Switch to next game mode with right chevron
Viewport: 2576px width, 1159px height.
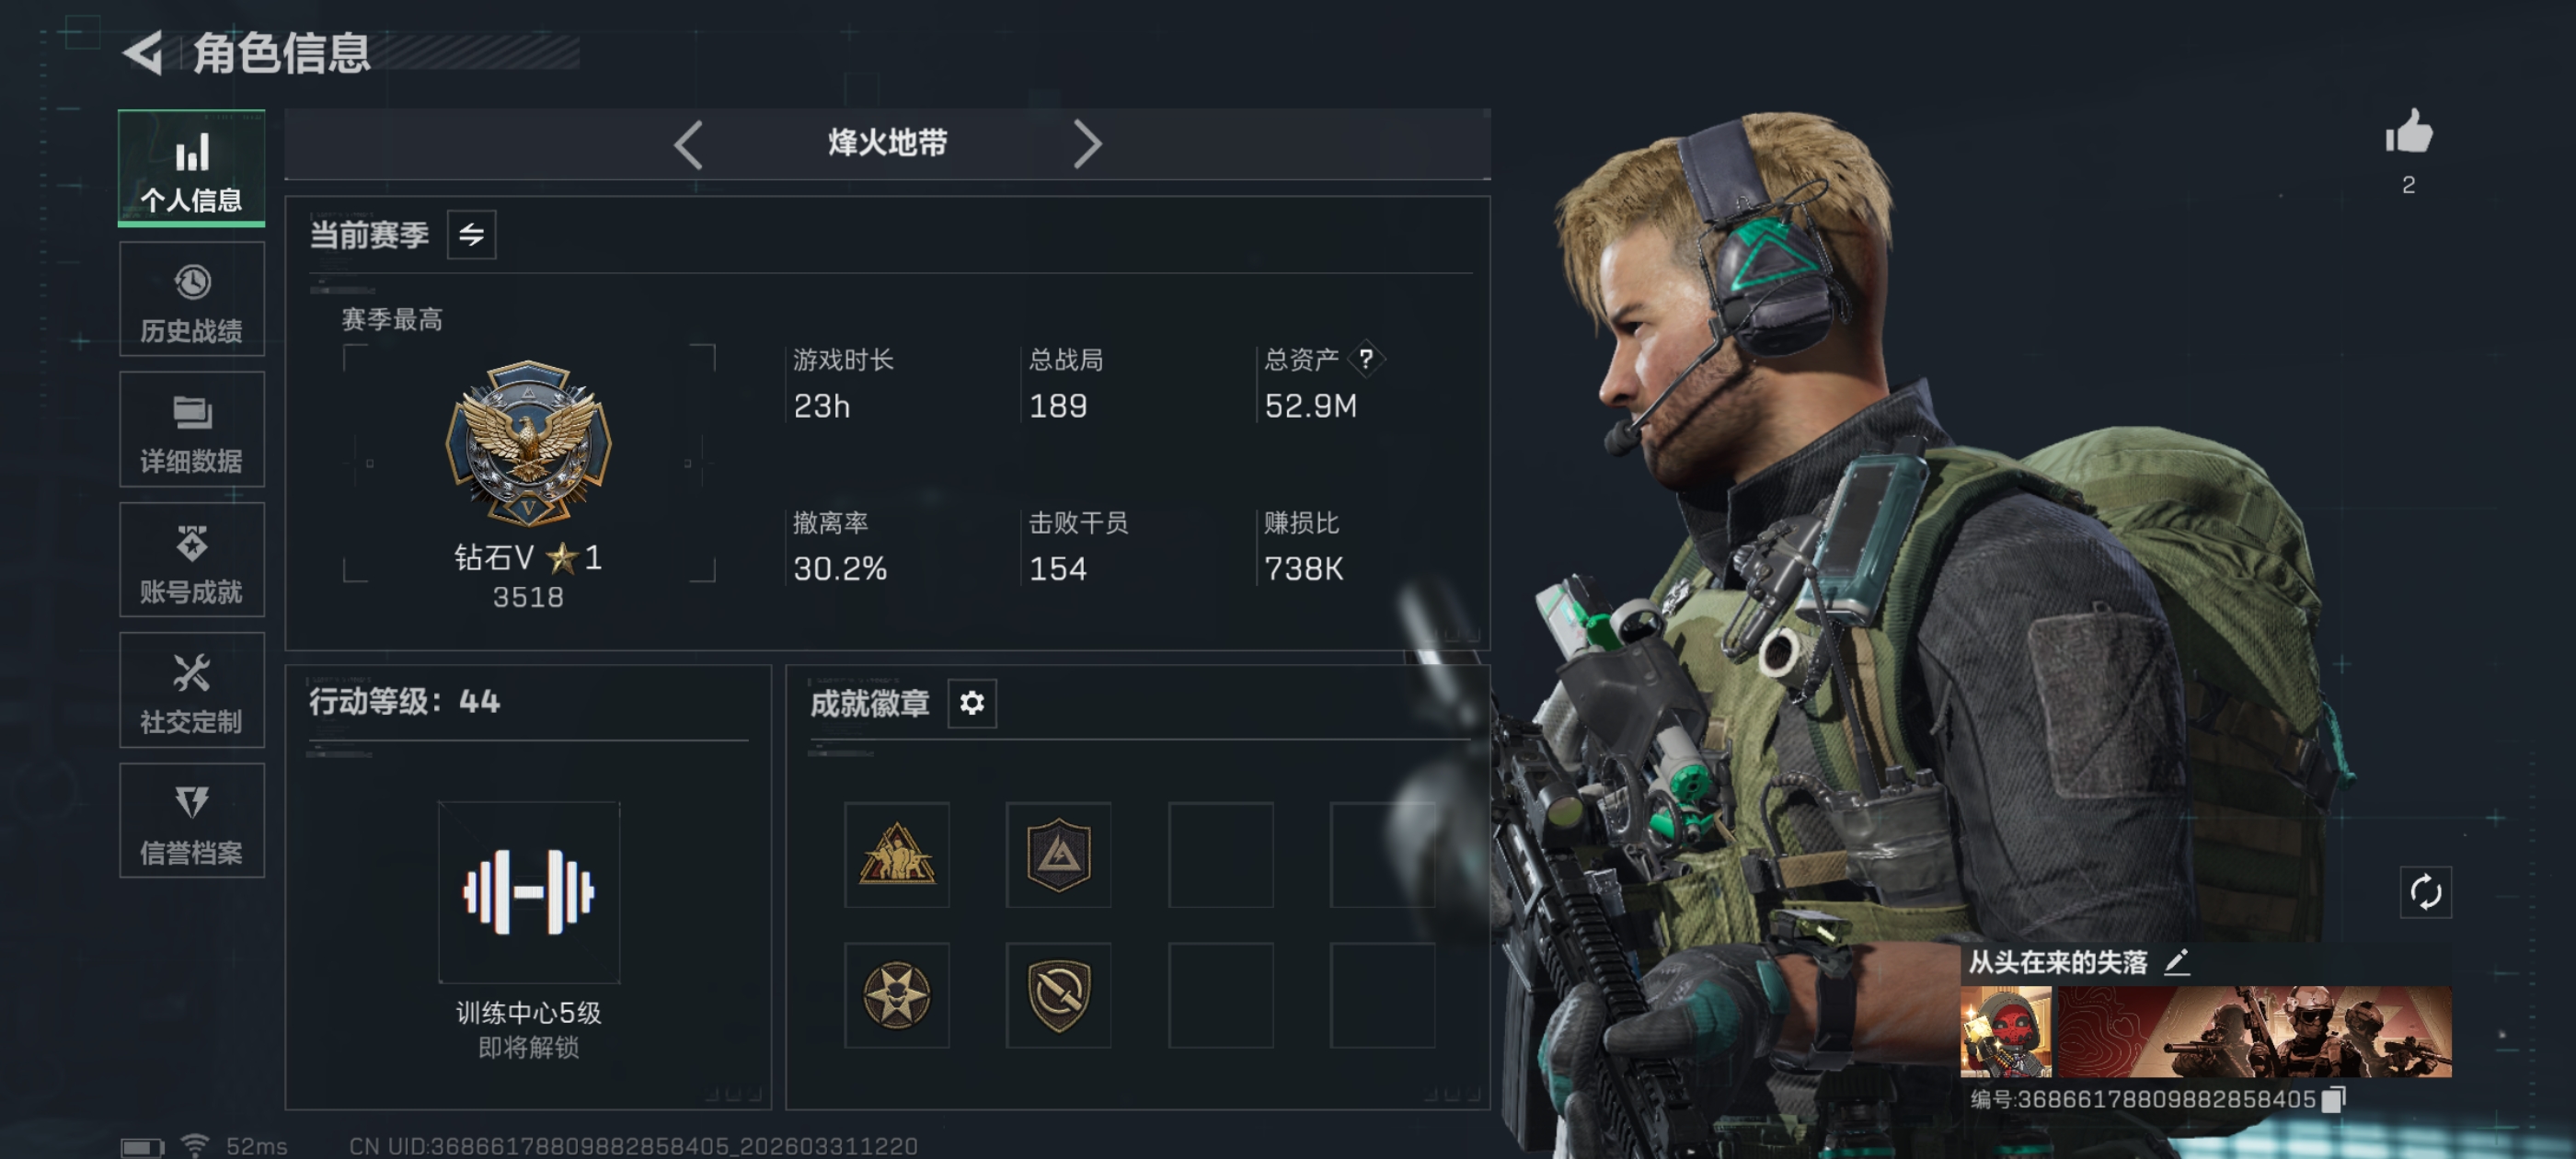[1087, 144]
